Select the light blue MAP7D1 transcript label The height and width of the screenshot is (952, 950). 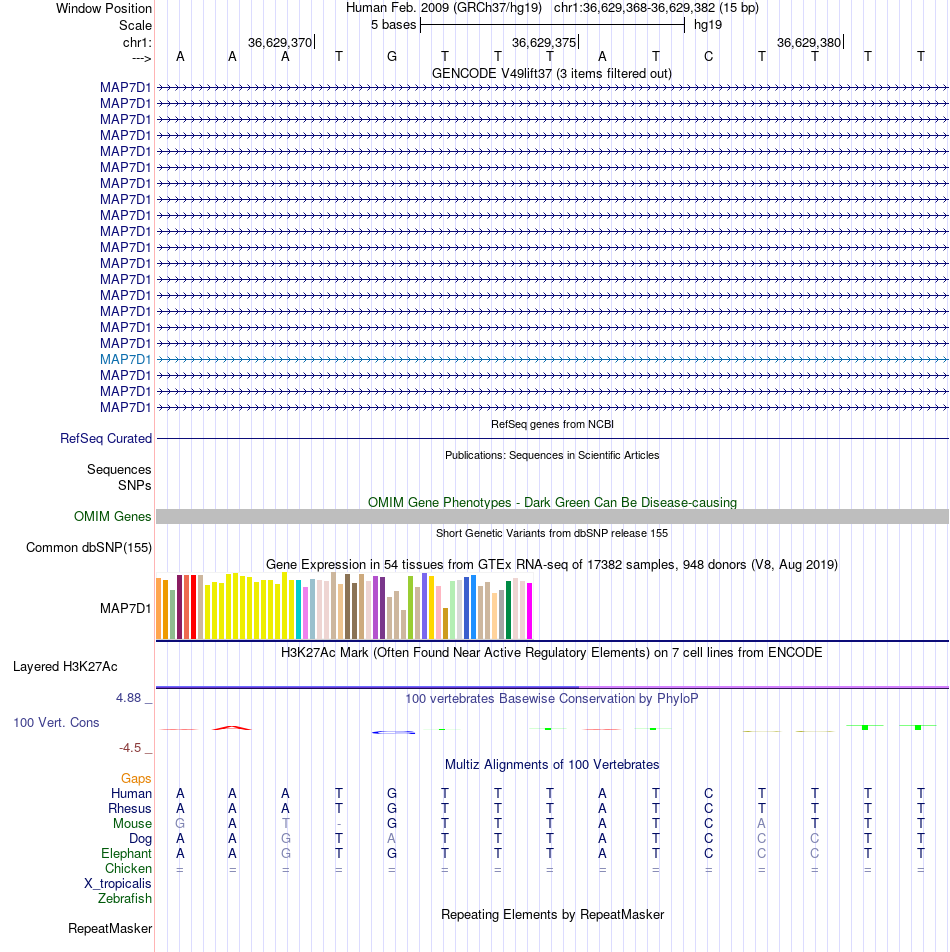coord(126,359)
